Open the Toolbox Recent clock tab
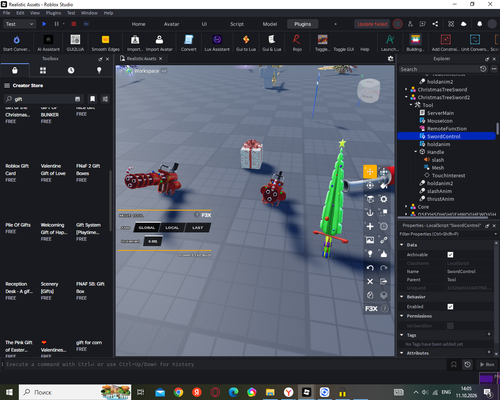 [71, 70]
